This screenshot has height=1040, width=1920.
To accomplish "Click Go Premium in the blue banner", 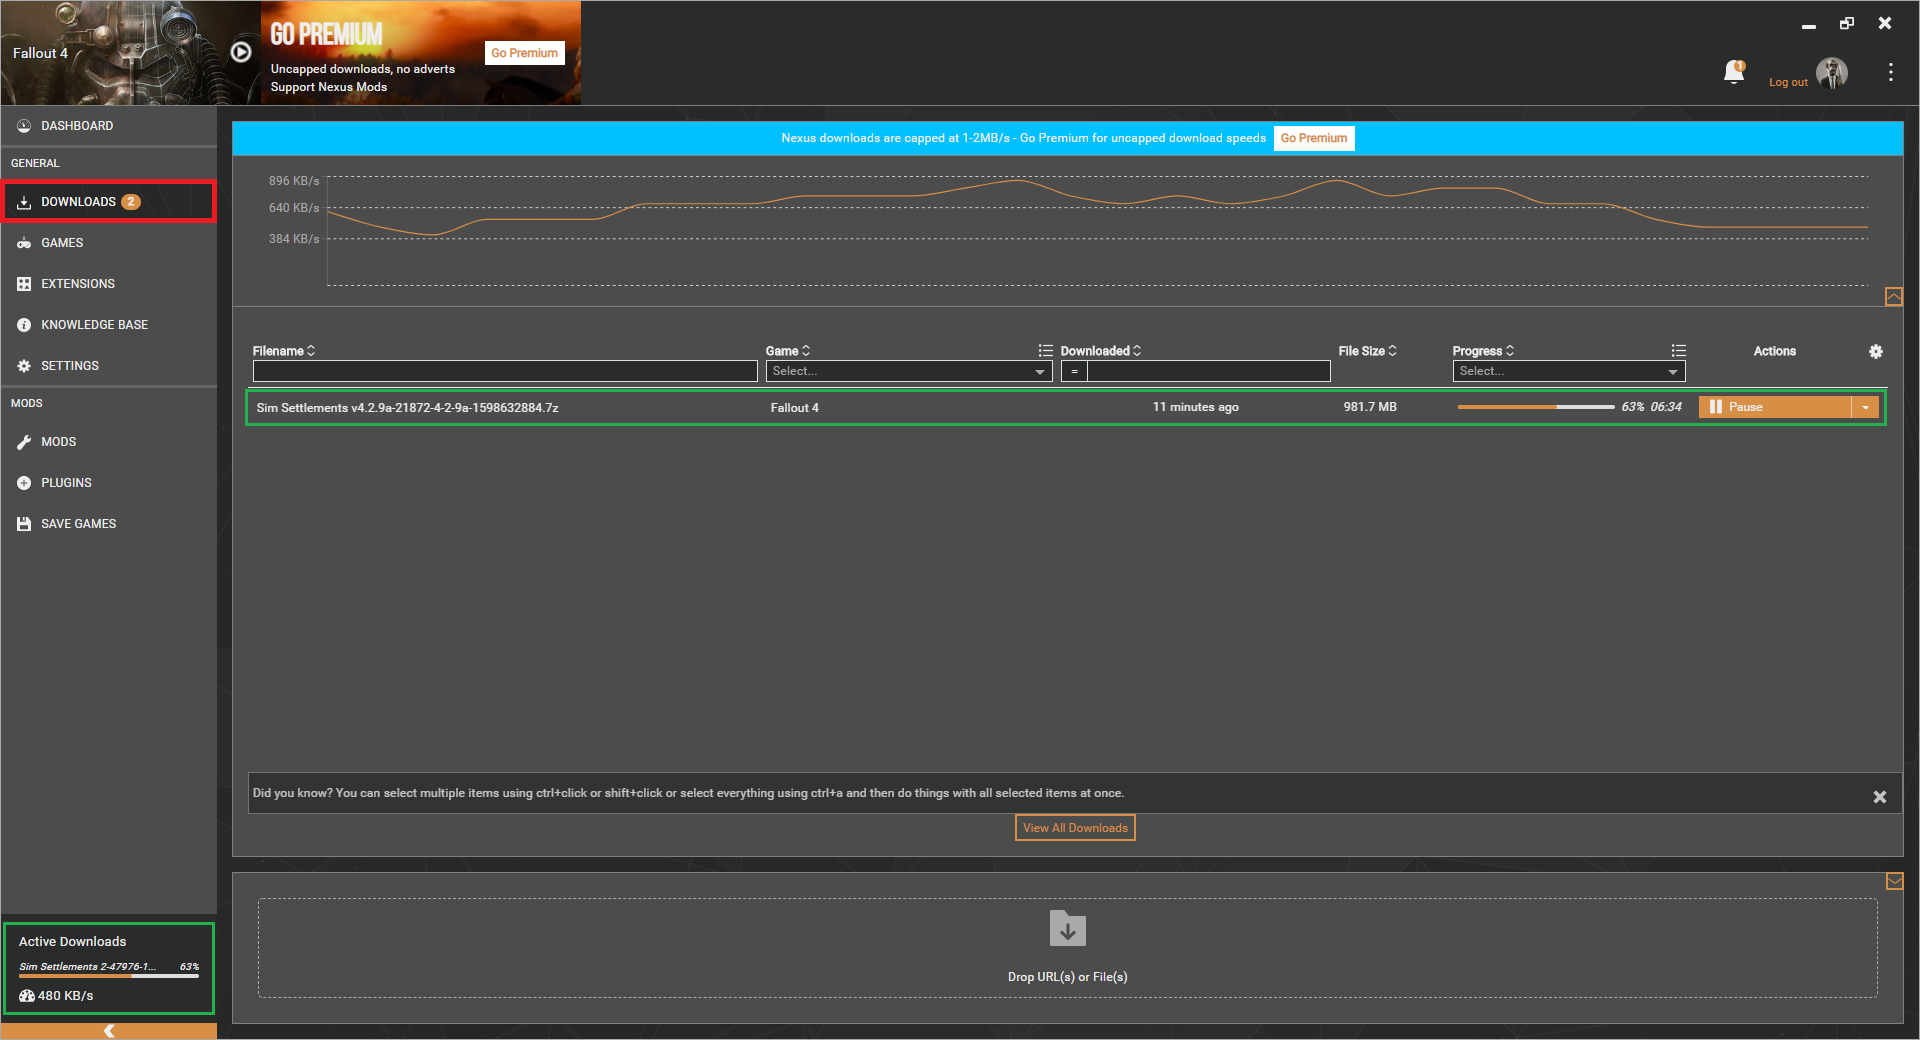I will (x=1314, y=138).
